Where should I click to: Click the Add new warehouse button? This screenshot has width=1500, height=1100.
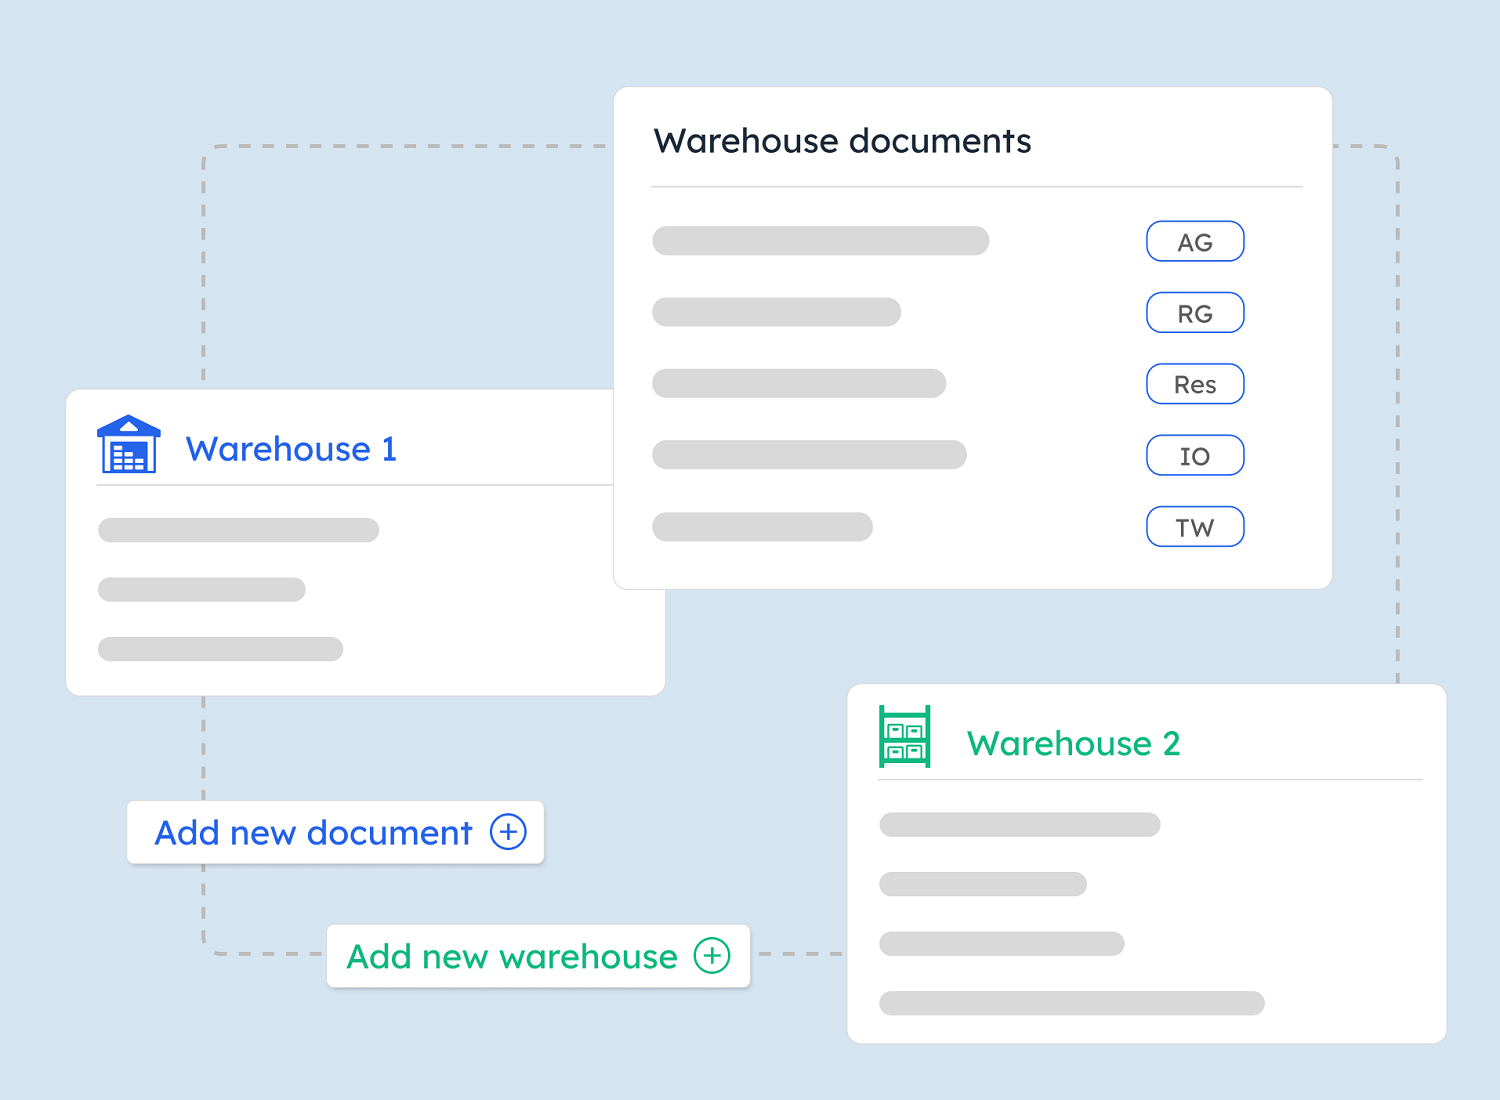pos(538,956)
